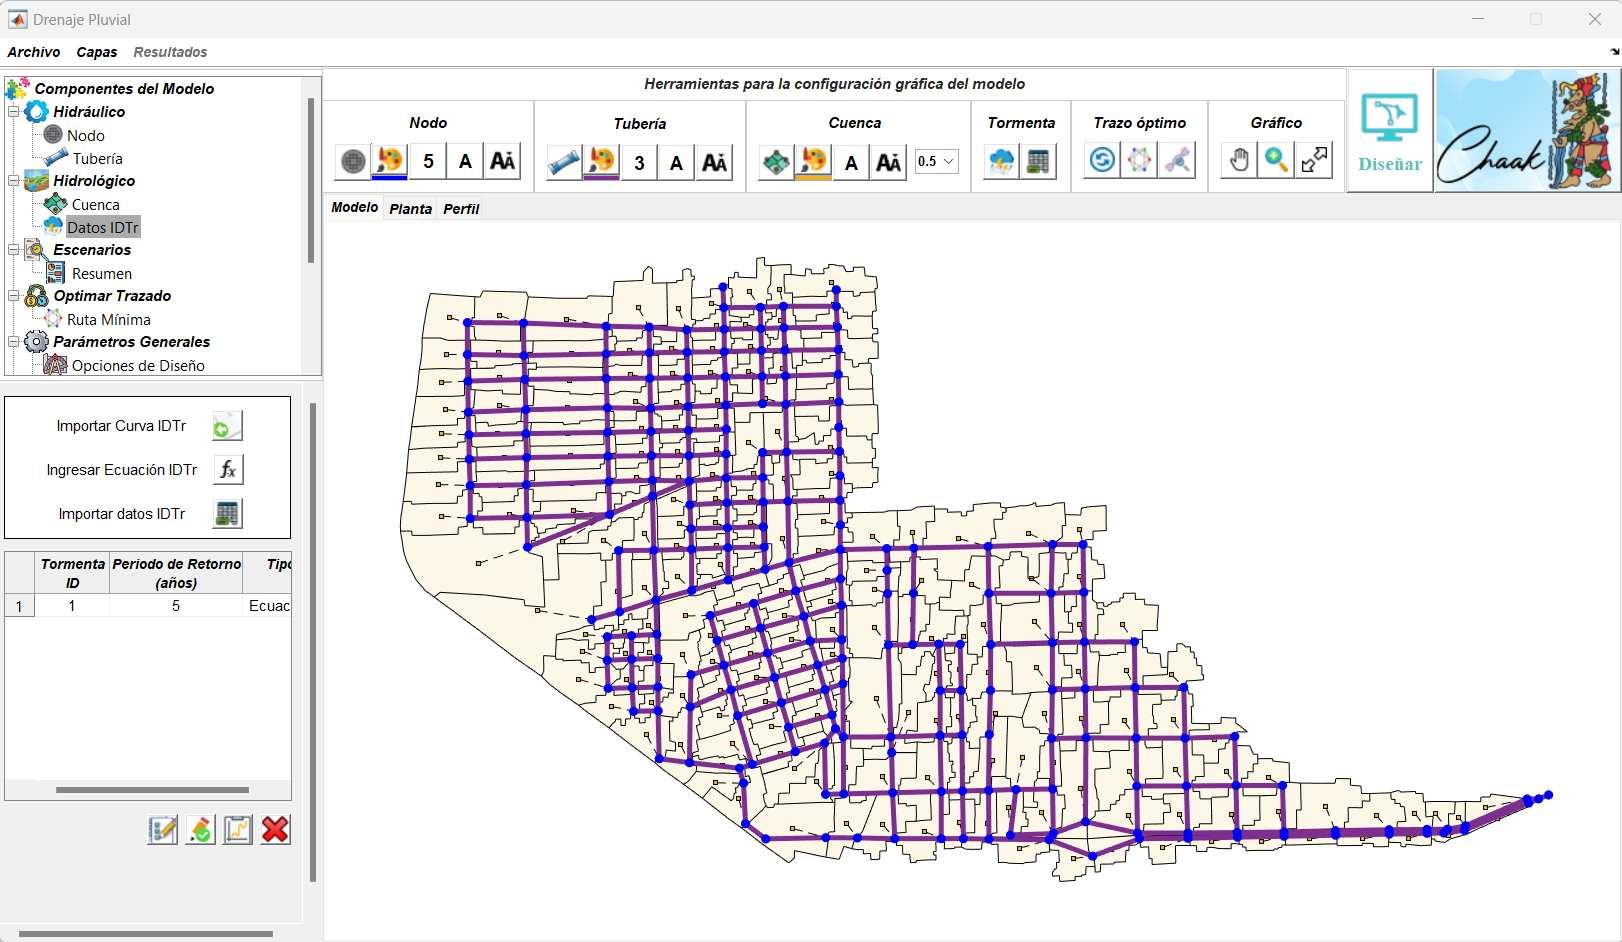Select the Cuenca catchment drawing tool
Viewport: 1622px width, 942px height.
[776, 162]
